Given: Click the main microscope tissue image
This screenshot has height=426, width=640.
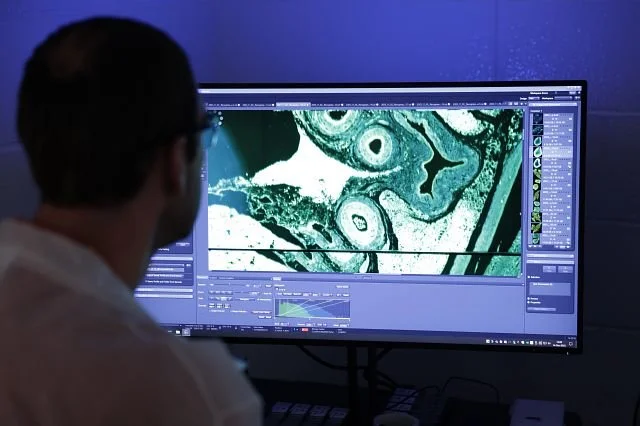Looking at the screenshot, I should point(364,191).
